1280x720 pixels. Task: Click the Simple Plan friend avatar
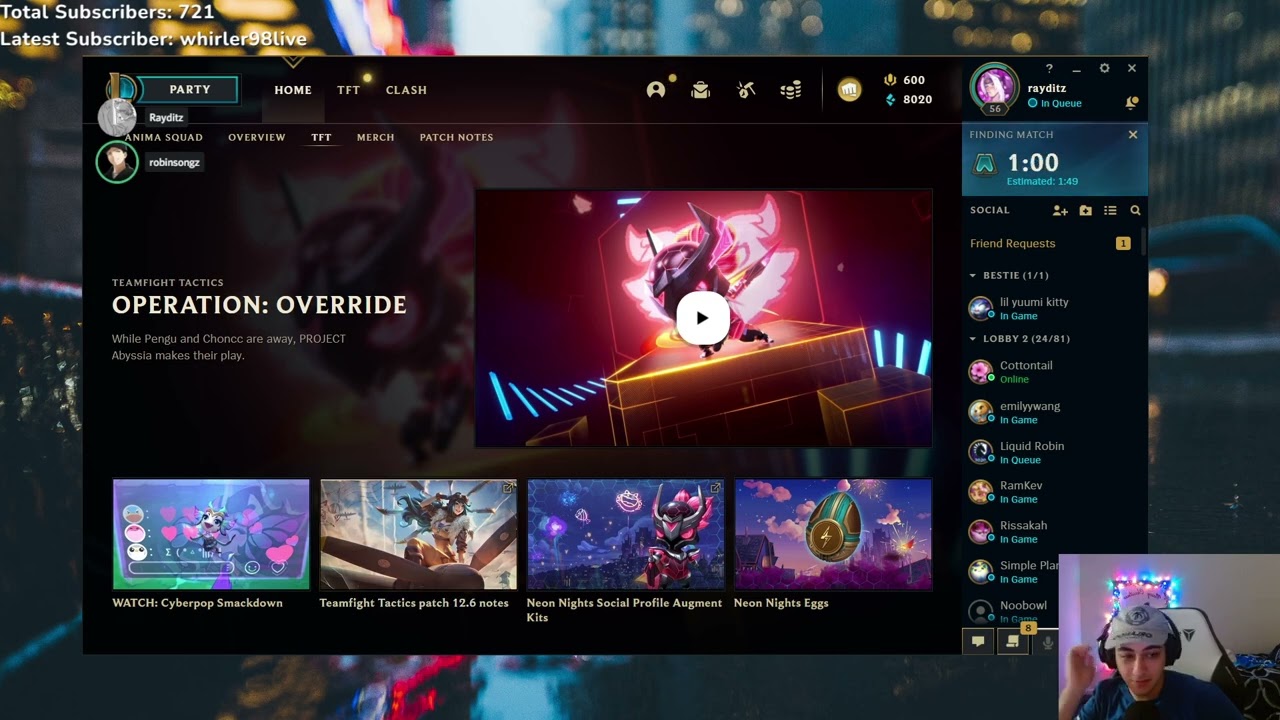point(981,572)
